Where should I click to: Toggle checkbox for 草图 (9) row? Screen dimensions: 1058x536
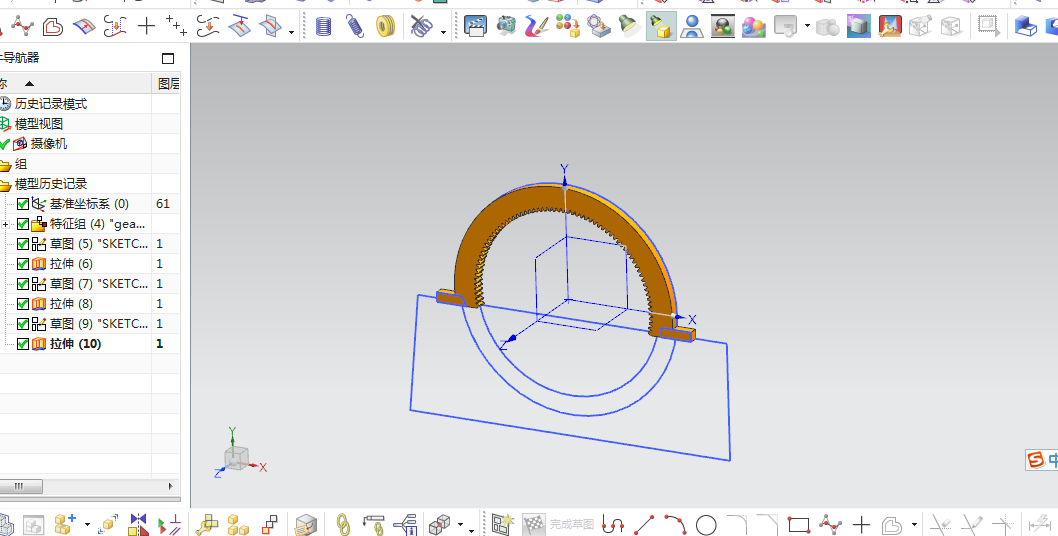point(23,324)
